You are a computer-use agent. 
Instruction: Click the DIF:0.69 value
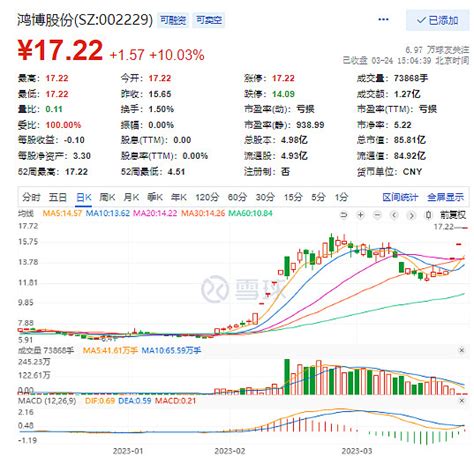click(100, 401)
